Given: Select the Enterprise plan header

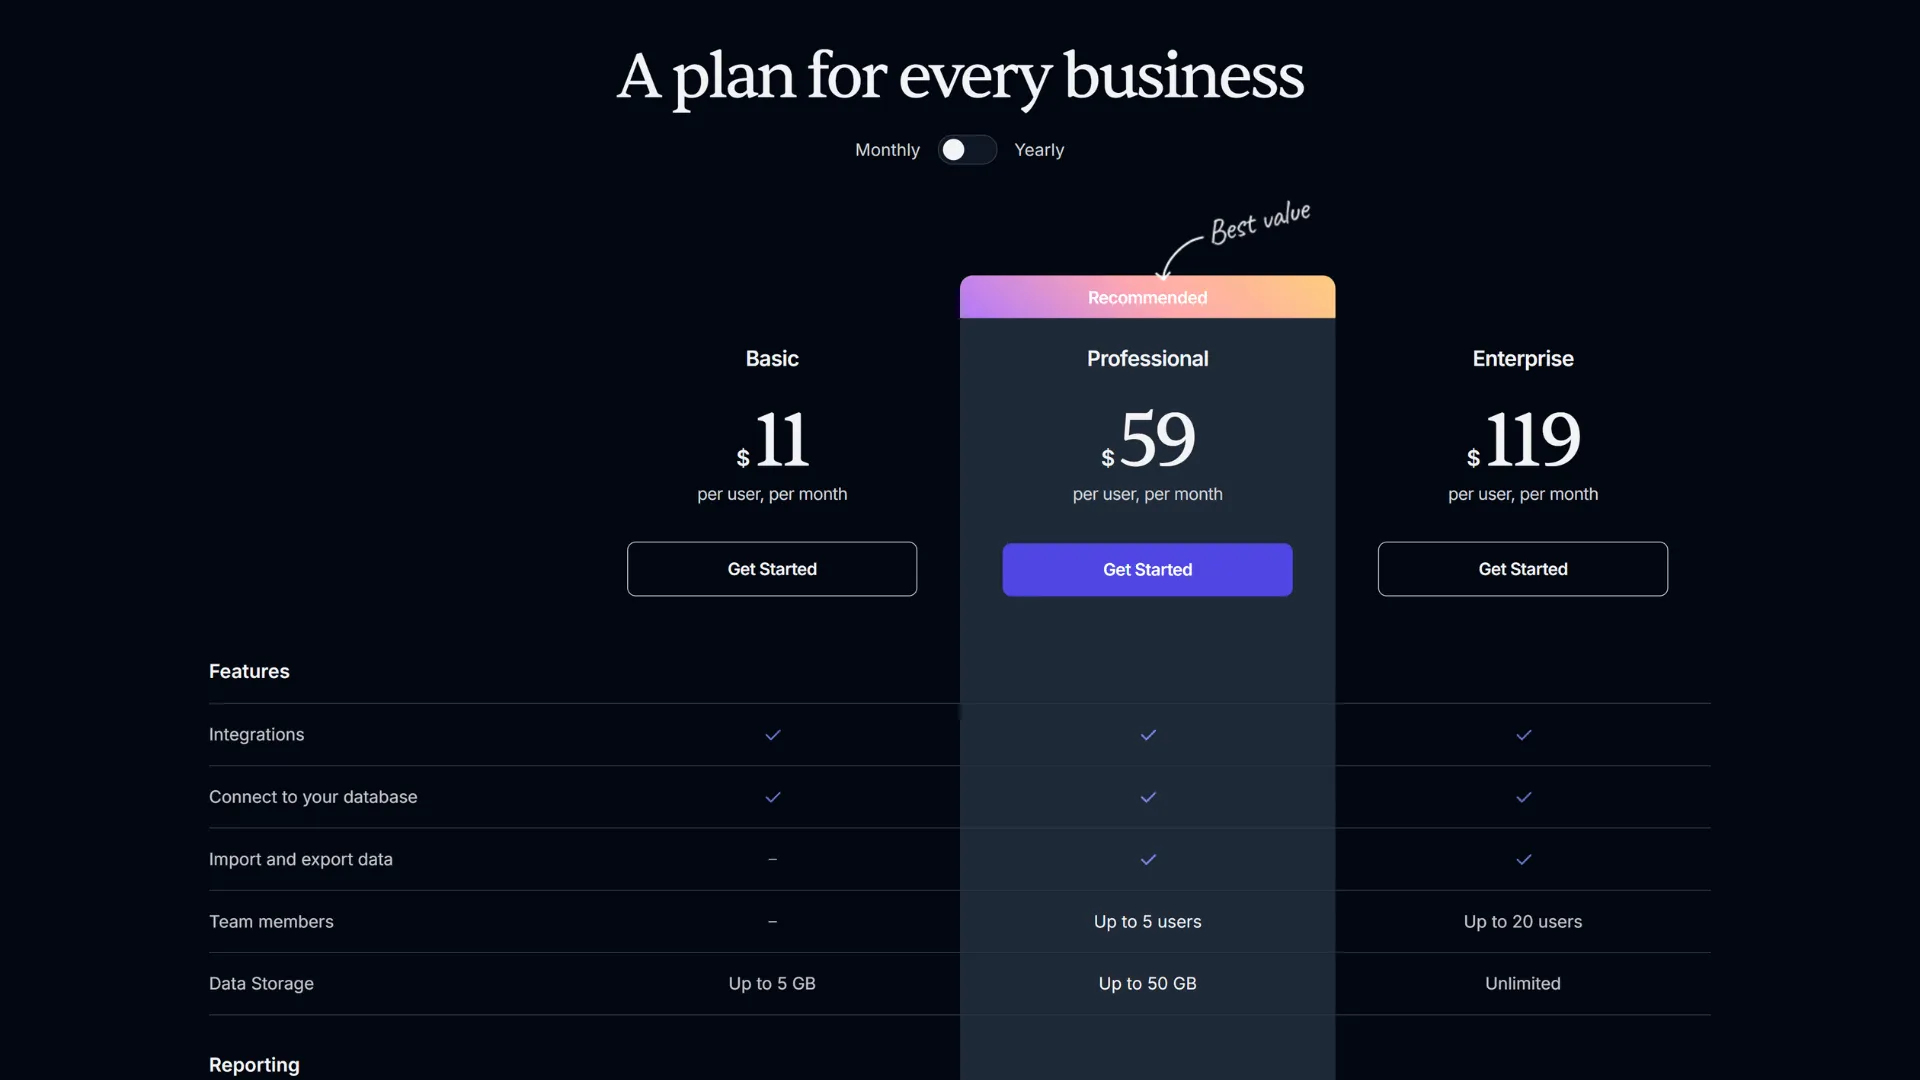Looking at the screenshot, I should [1522, 358].
